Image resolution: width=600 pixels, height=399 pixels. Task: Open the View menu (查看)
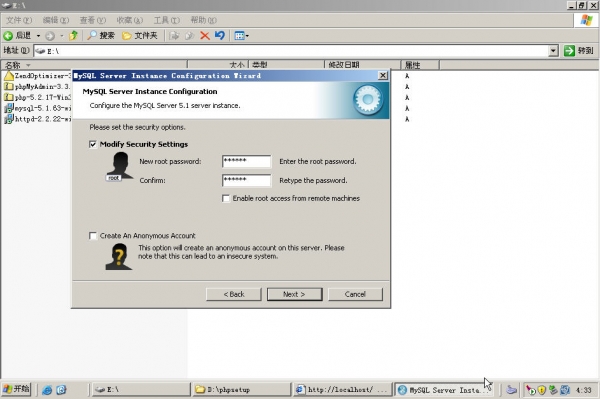(93, 20)
